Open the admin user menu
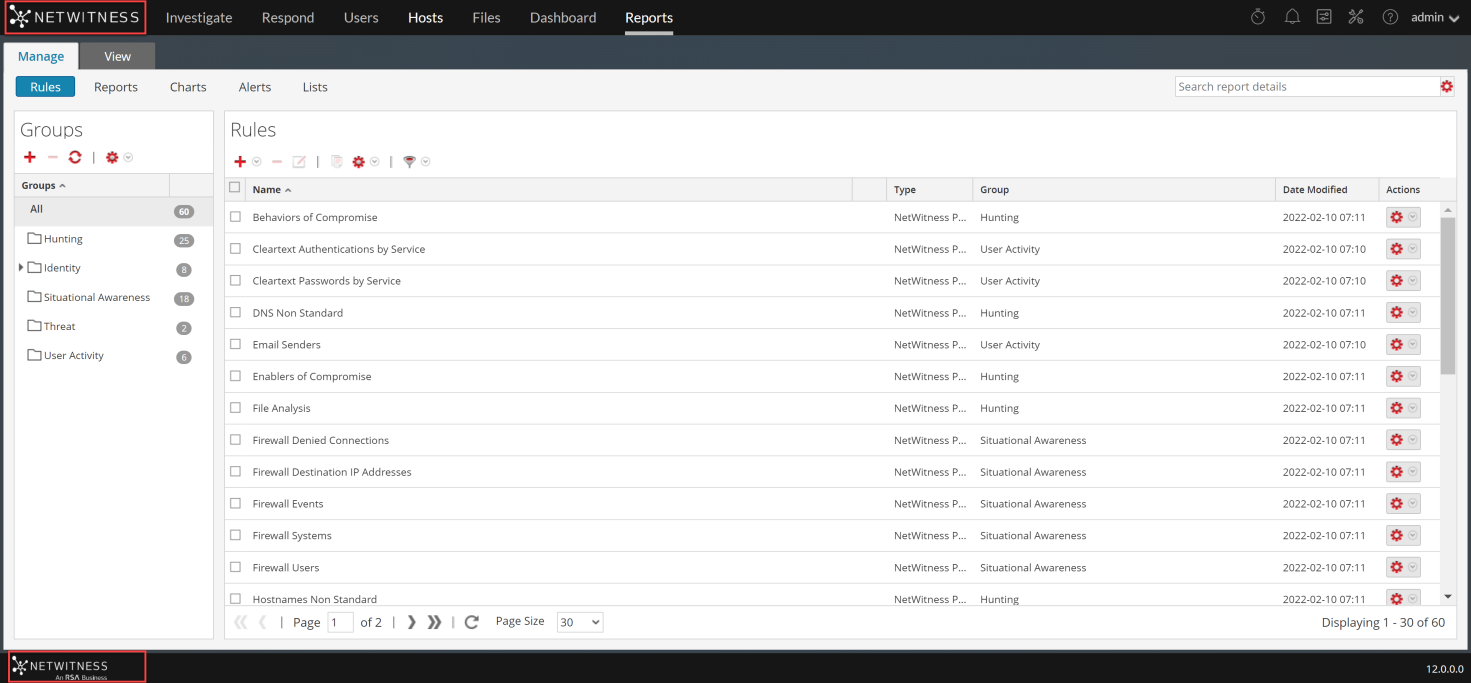This screenshot has width=1471, height=683. [1435, 18]
